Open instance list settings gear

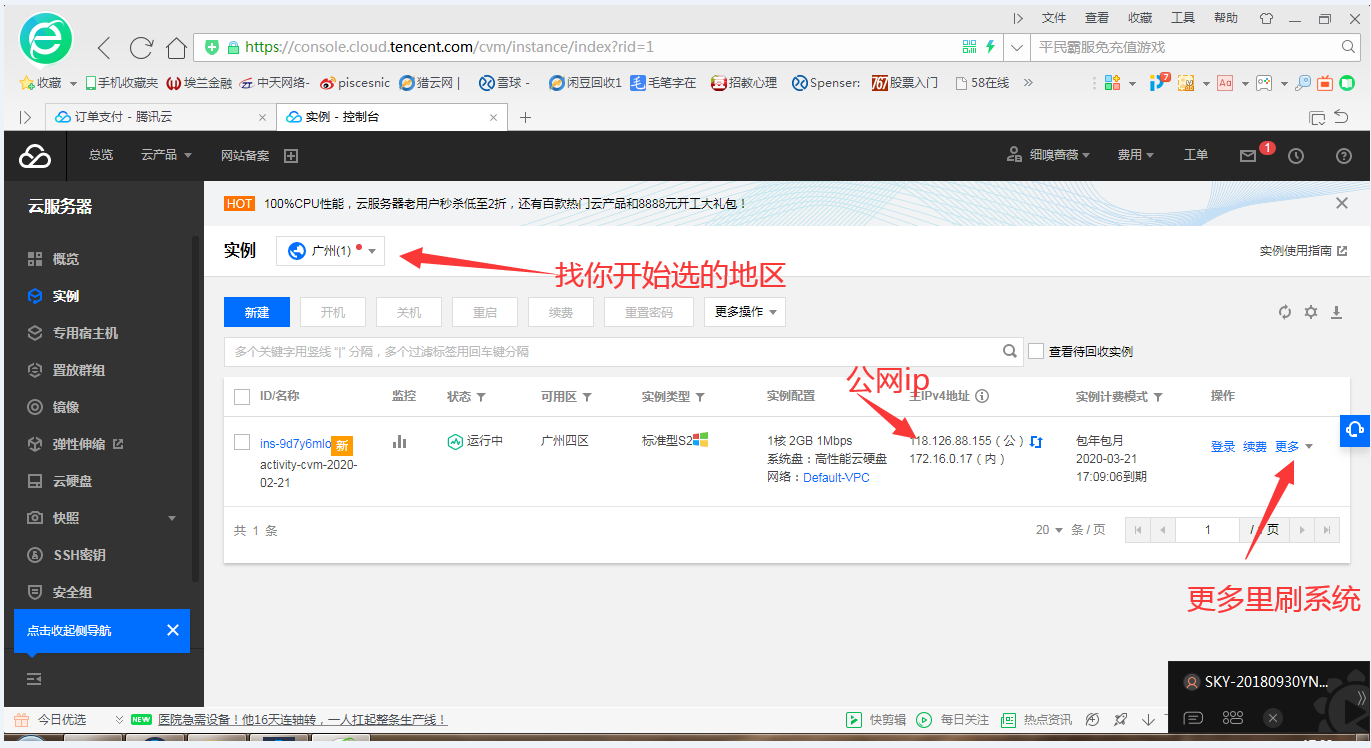[x=1311, y=312]
